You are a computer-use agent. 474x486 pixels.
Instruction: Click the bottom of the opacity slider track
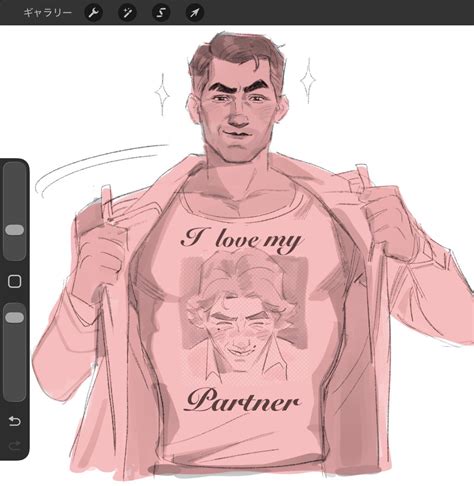pos(15,393)
